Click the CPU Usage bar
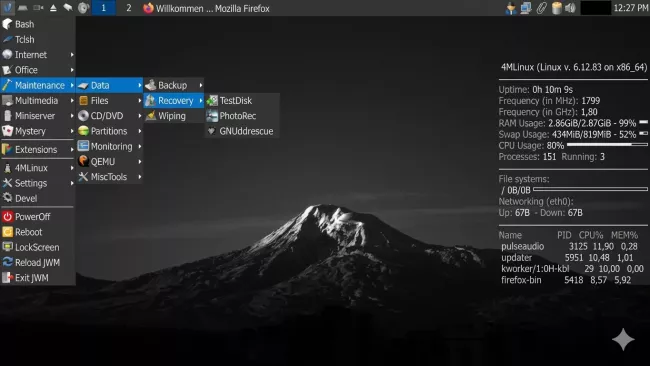This screenshot has height=366, width=650. coord(607,145)
